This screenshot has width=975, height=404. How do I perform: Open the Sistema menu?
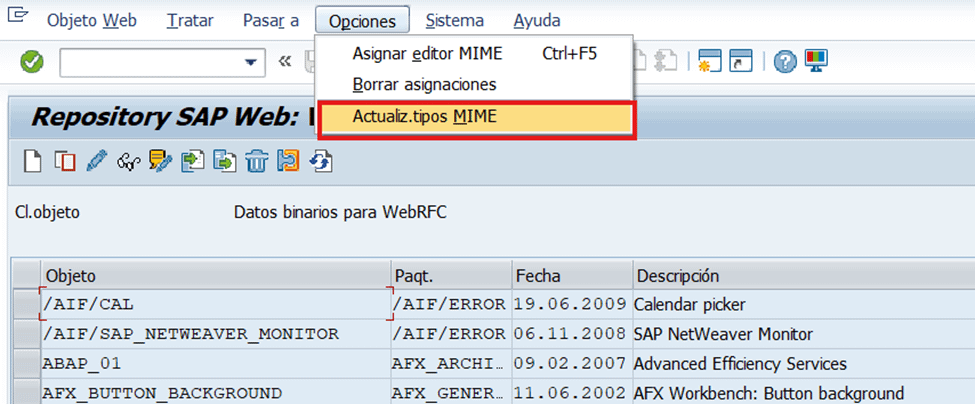coord(454,20)
